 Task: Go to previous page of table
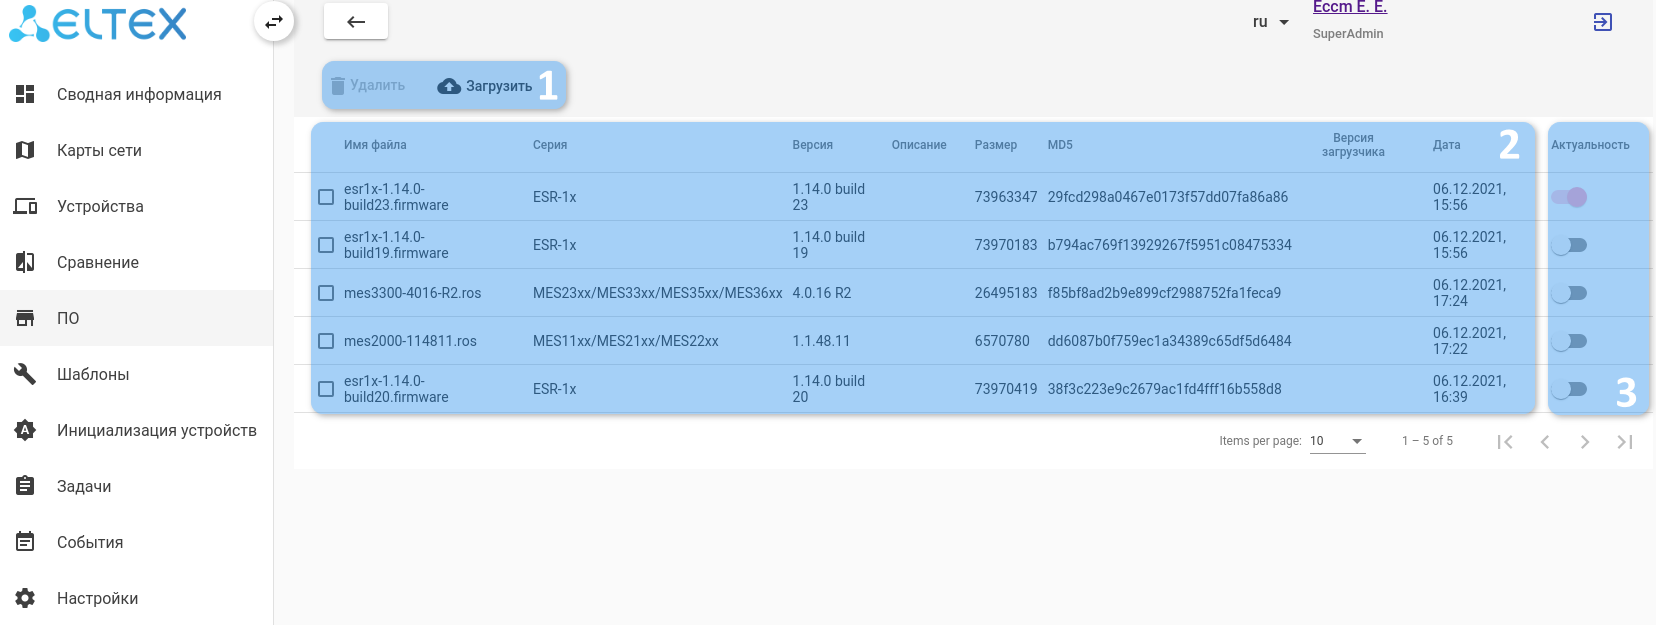coord(1545,442)
